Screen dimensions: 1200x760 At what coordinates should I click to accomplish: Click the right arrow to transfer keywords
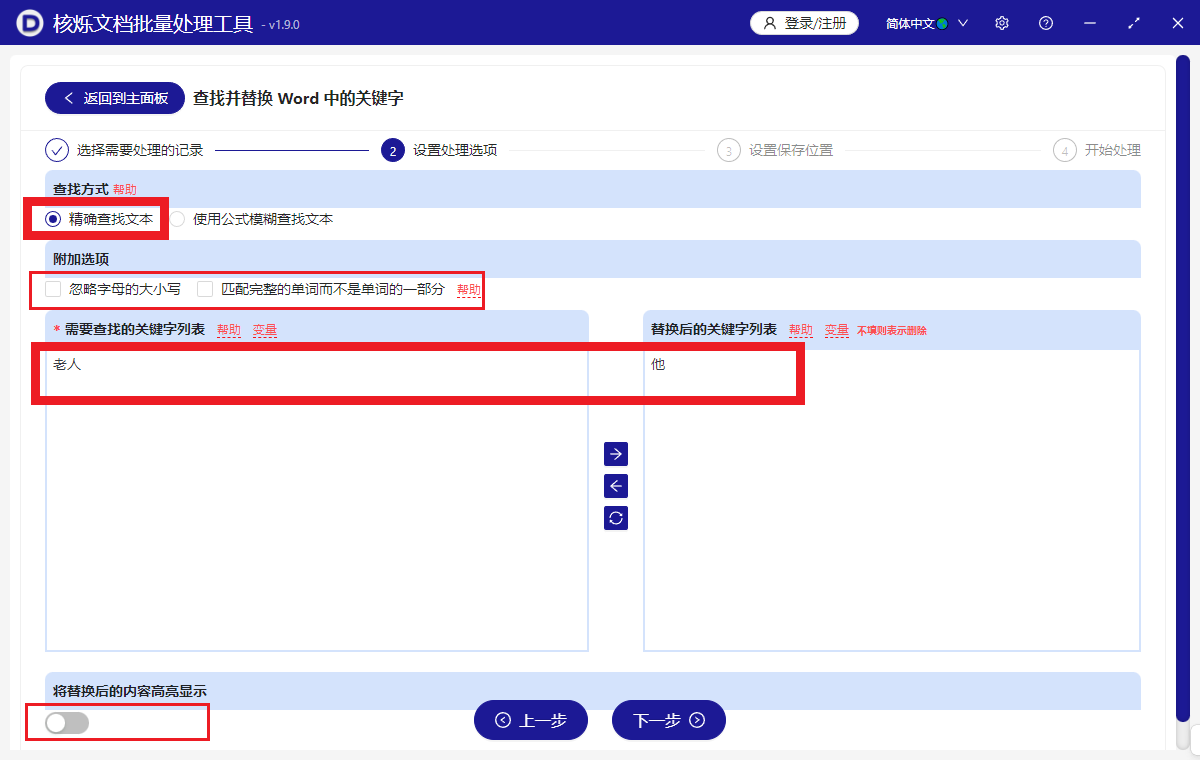click(615, 453)
